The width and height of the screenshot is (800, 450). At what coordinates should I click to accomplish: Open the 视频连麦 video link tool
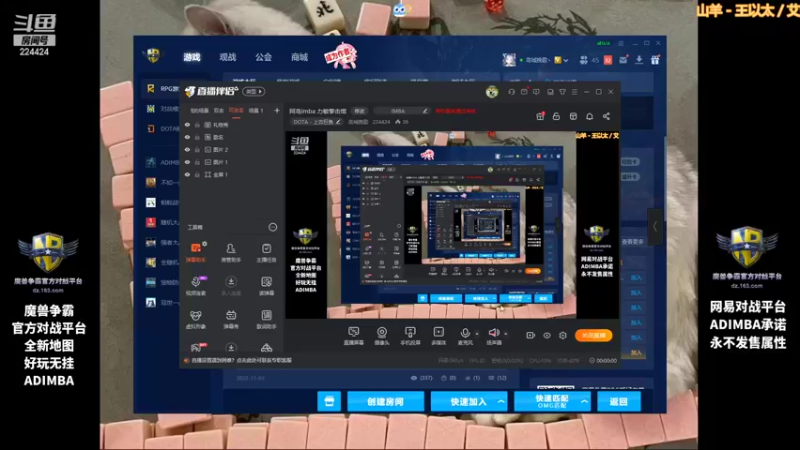pos(195,286)
